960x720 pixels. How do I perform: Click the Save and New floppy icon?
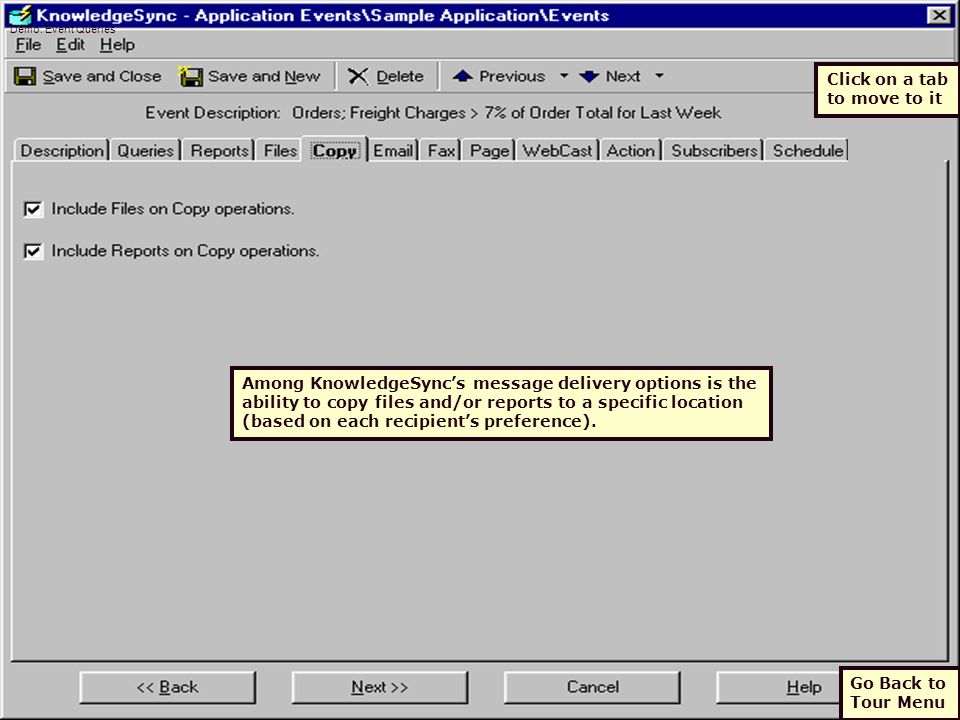coord(190,77)
